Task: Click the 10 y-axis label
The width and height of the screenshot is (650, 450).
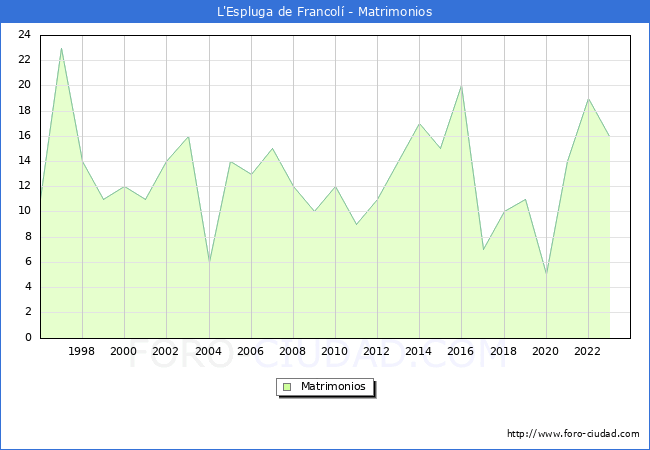Action: pos(24,210)
